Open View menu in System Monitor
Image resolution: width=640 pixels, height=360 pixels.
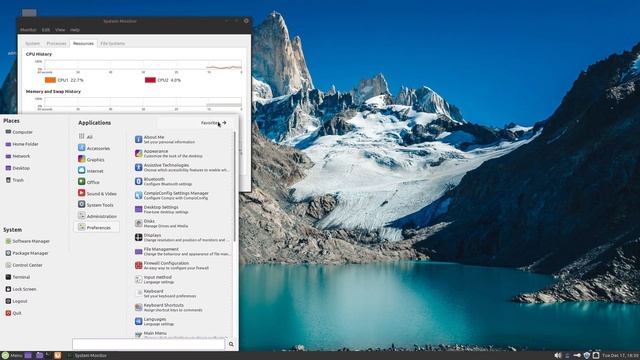coord(60,30)
